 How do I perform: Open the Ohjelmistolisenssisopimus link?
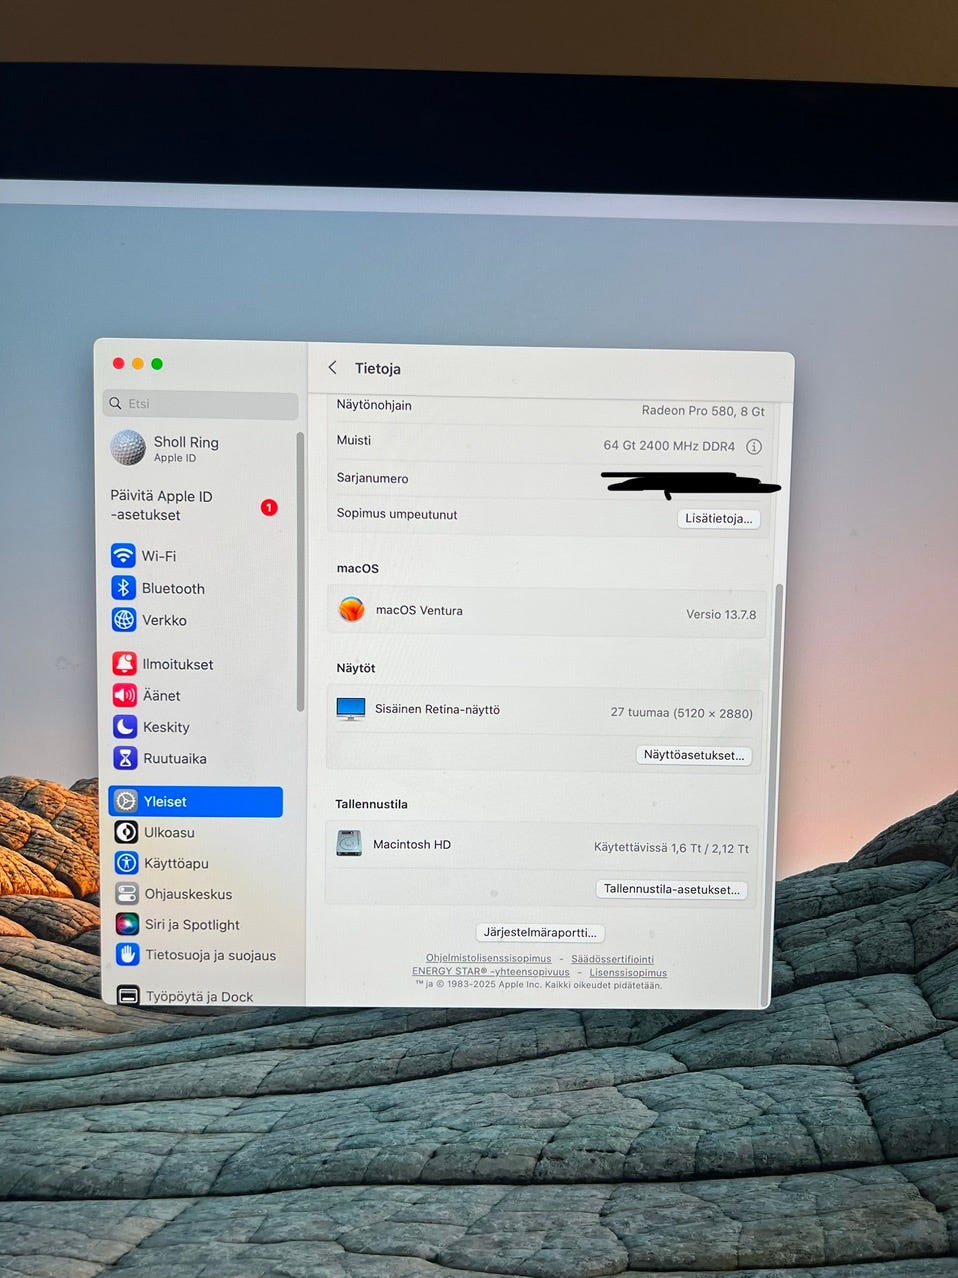489,958
